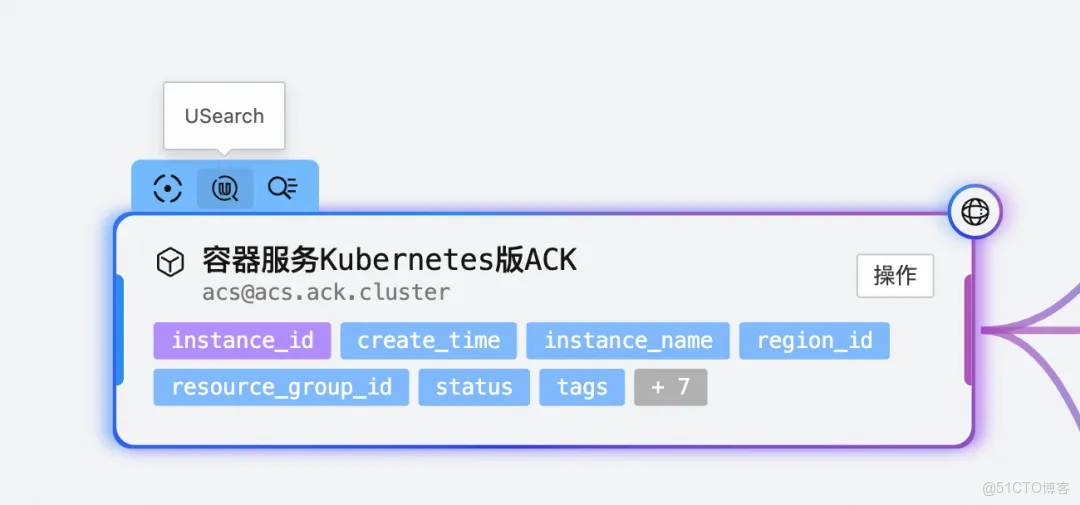
Task: Select the create_time tag
Action: click(428, 340)
